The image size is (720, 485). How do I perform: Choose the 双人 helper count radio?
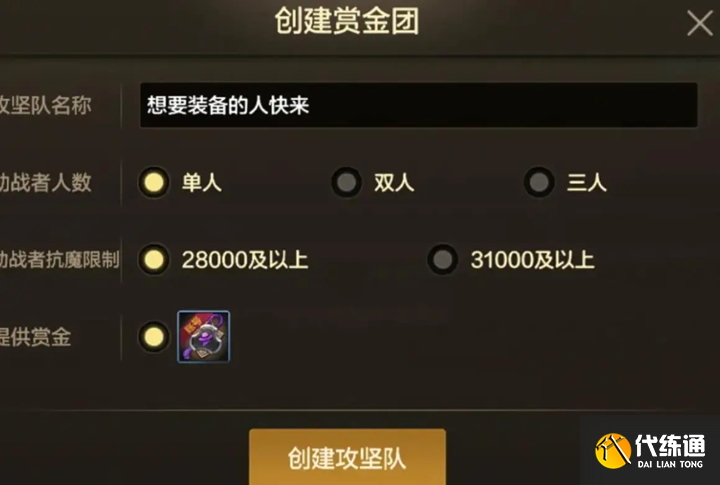tap(347, 182)
